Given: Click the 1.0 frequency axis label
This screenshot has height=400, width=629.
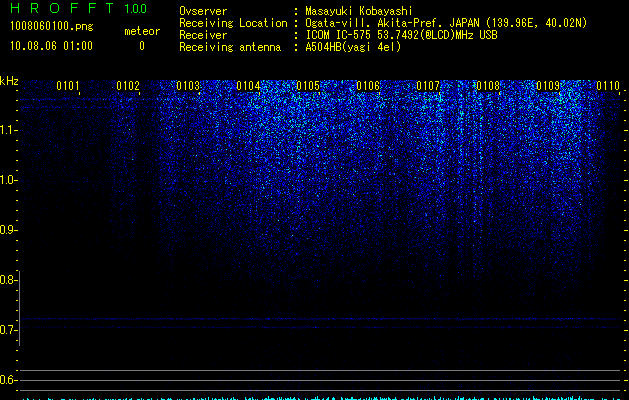Looking at the screenshot, I should coord(7,180).
